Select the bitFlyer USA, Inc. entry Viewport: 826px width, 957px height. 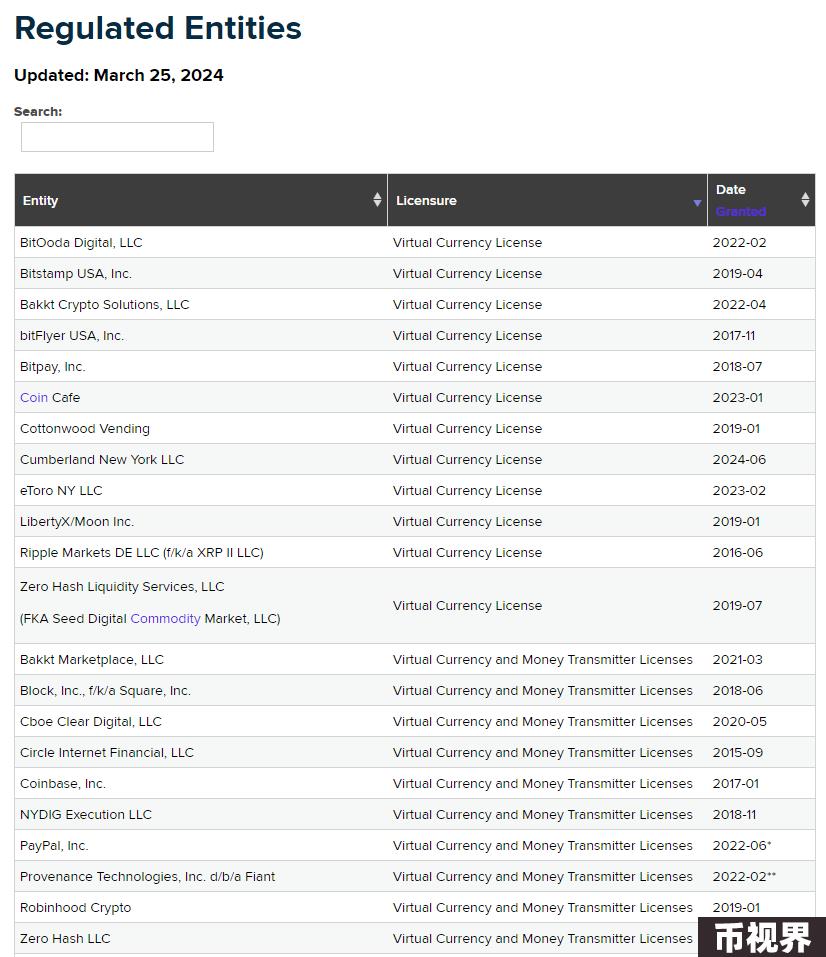tap(72, 336)
